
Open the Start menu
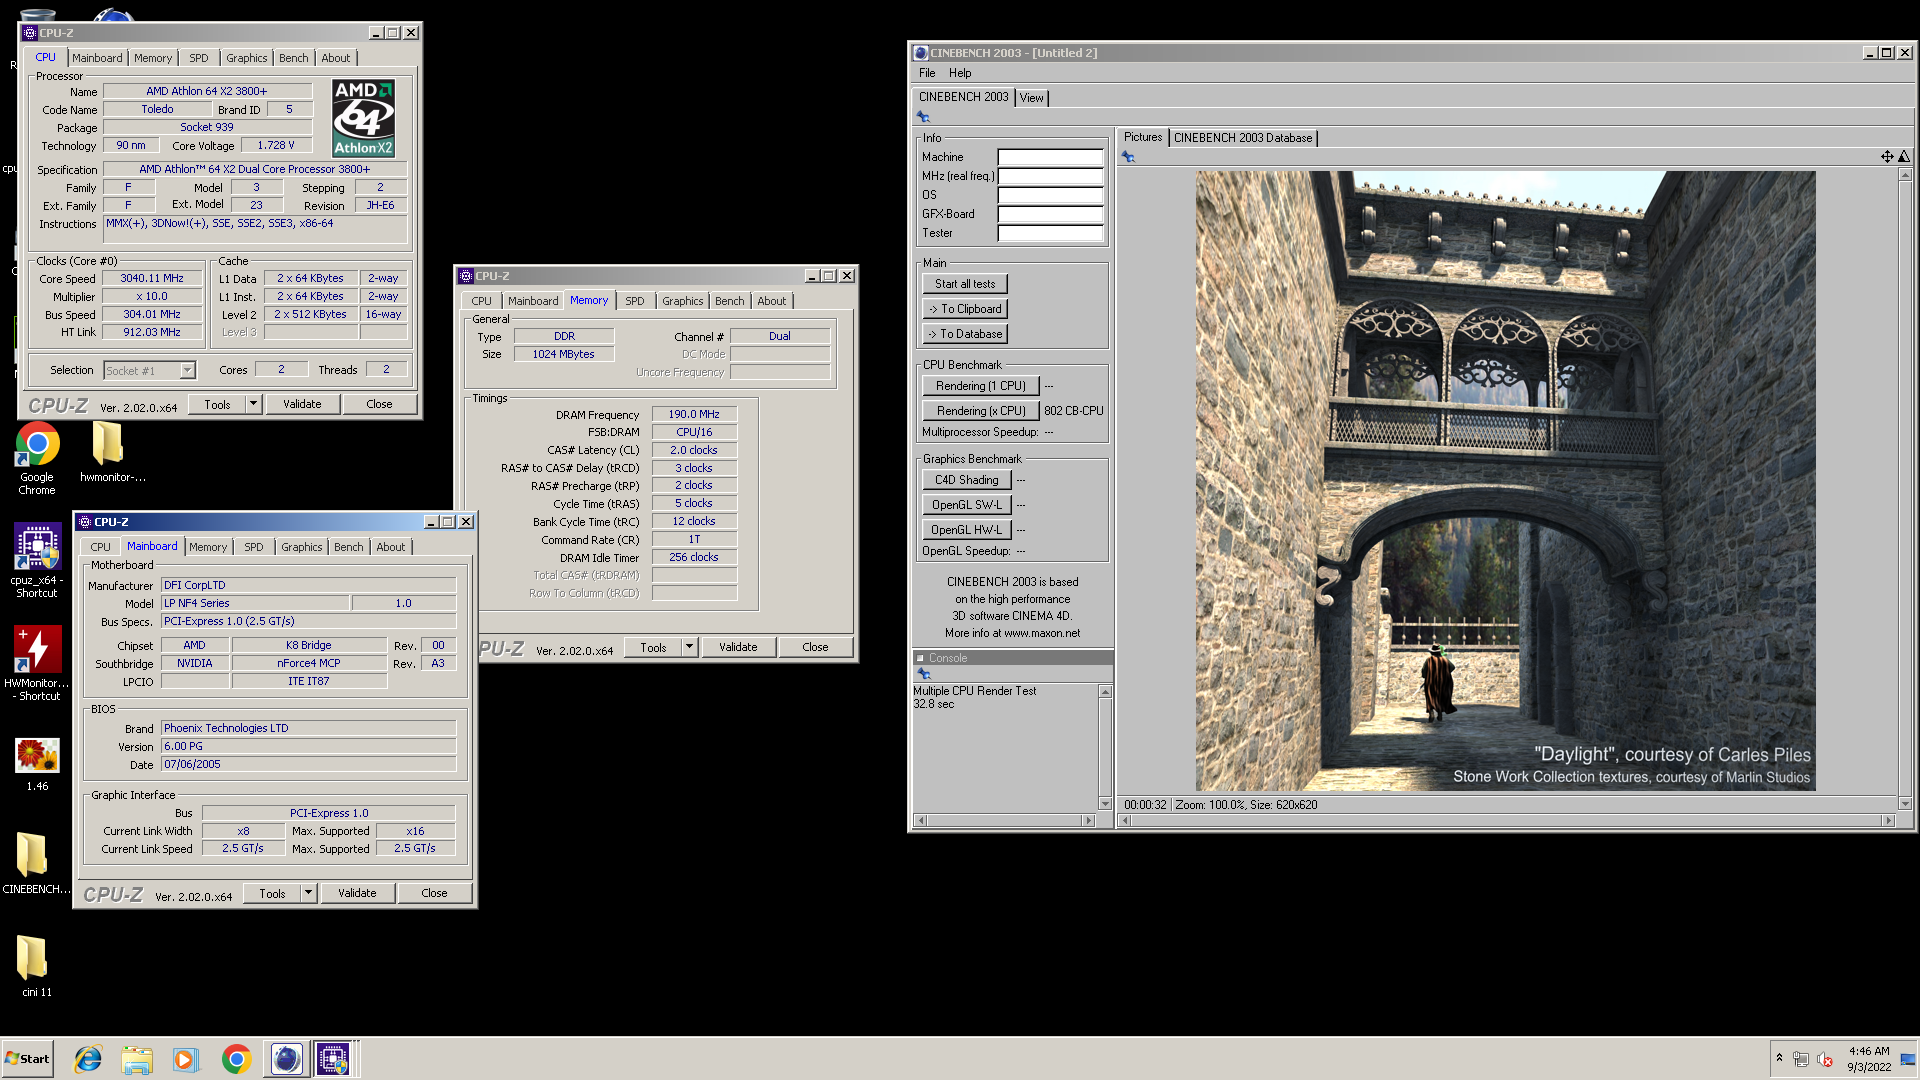pos(28,1059)
